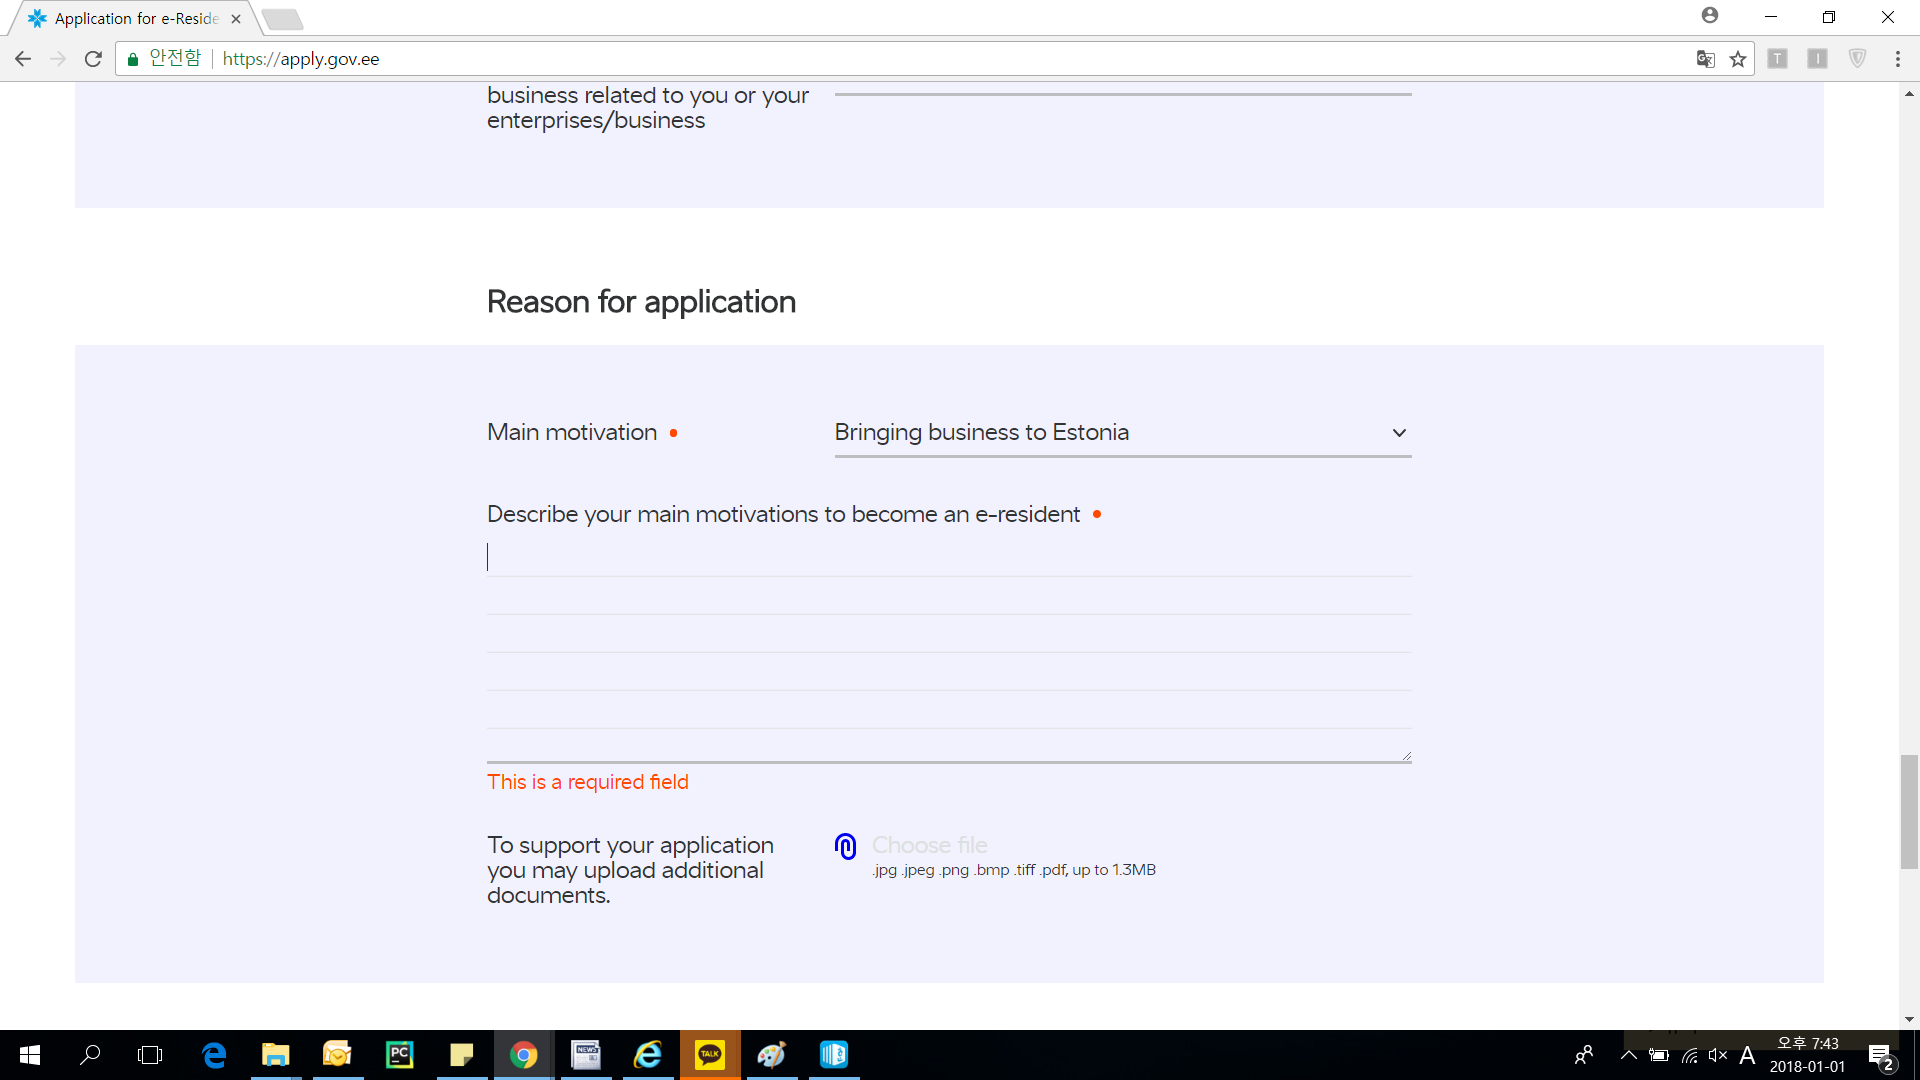Open a new browser tab
The width and height of the screenshot is (1920, 1080).
pyautogui.click(x=282, y=19)
